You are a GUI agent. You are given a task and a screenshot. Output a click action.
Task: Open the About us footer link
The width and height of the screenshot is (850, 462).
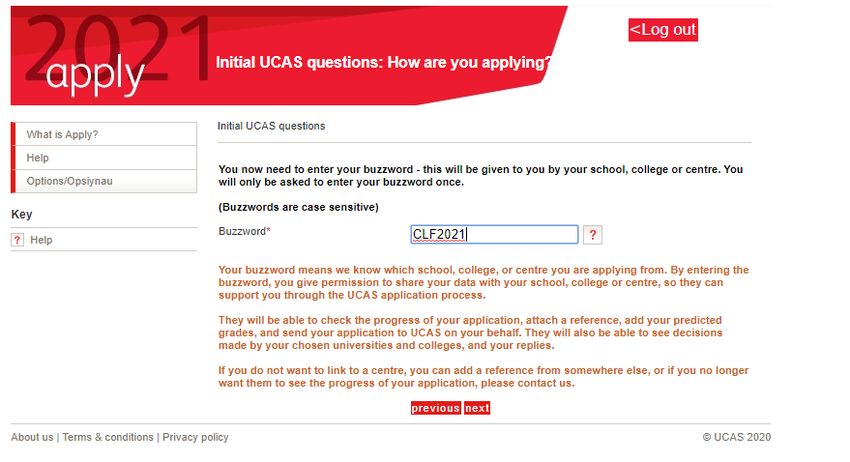coord(32,437)
